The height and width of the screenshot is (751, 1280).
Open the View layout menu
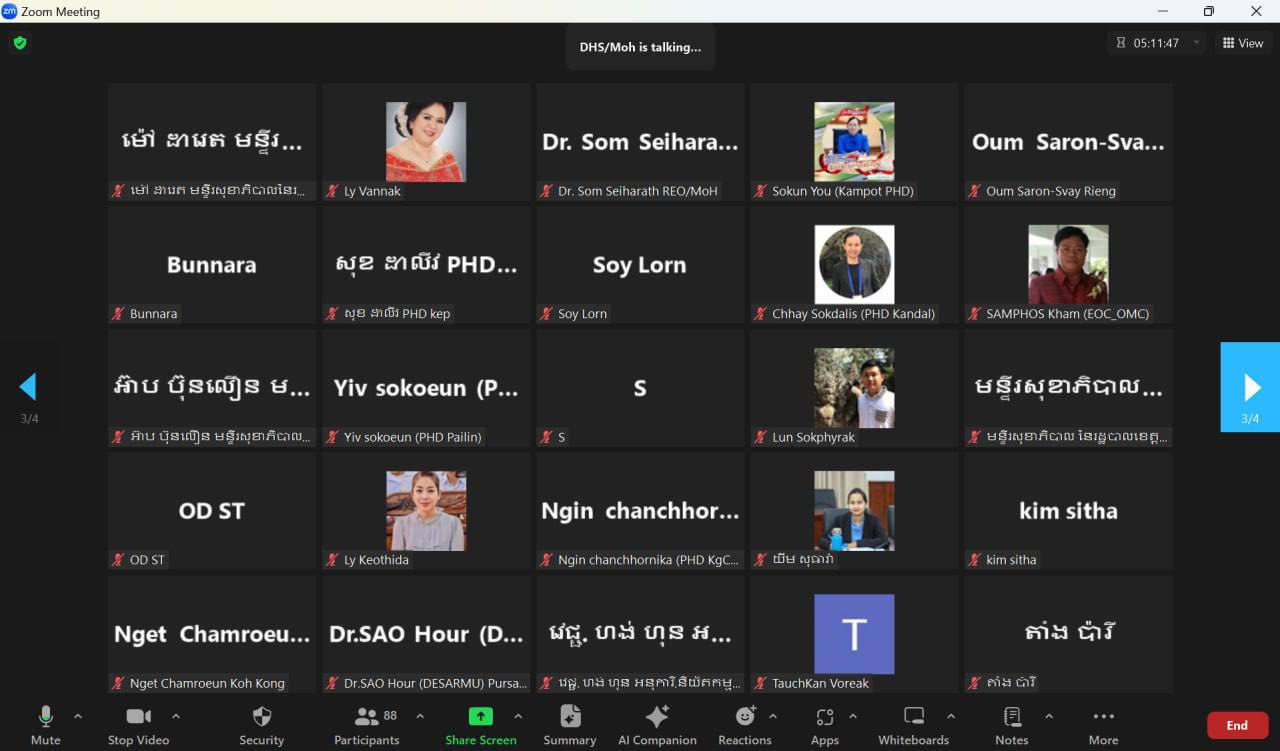(1243, 43)
